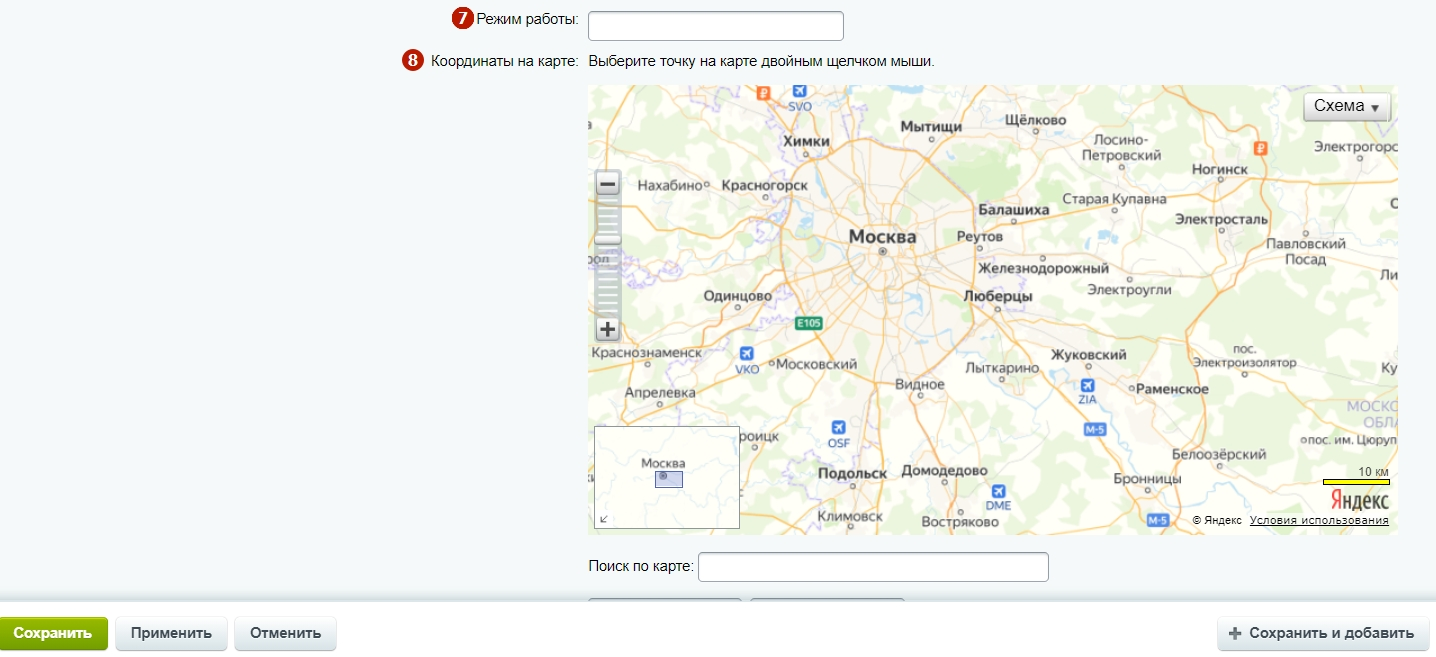The height and width of the screenshot is (657, 1436).
Task: Click the Поиск по карте search field
Action: 872,567
